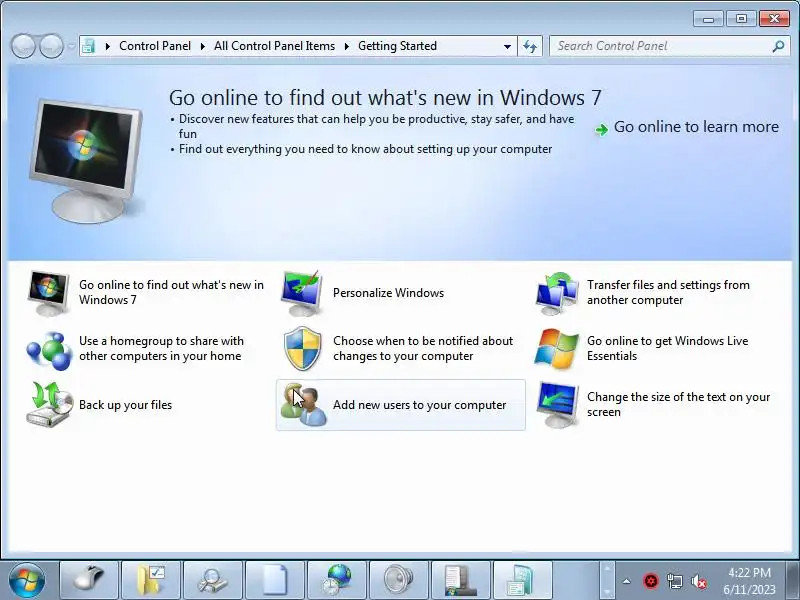Click the Getting Started window taskbar icon

[522, 580]
